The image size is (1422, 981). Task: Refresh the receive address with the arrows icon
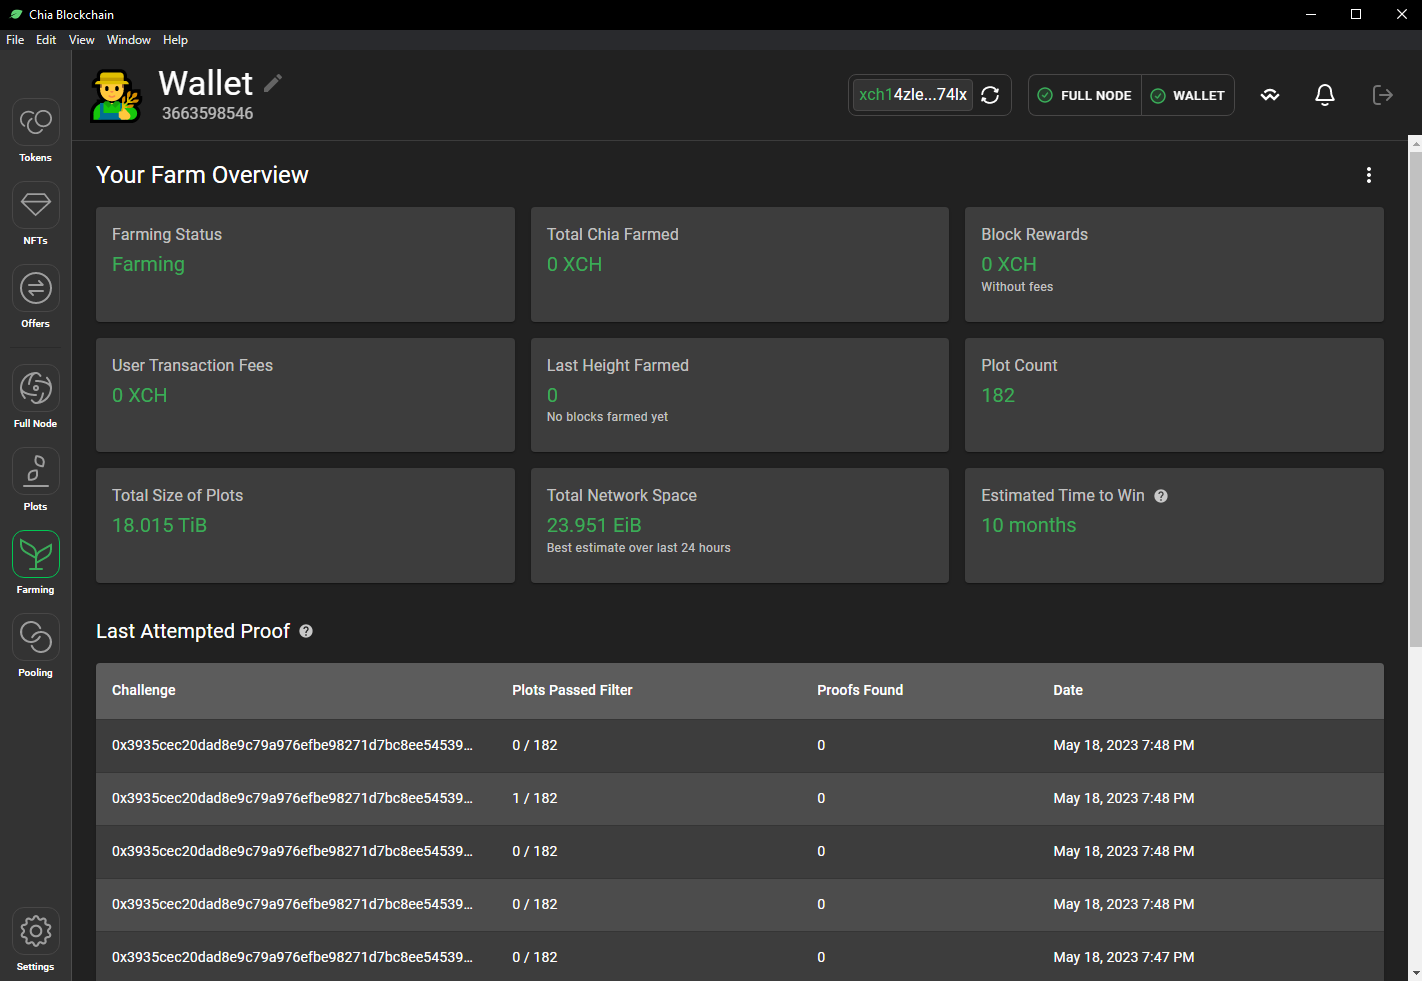(990, 95)
